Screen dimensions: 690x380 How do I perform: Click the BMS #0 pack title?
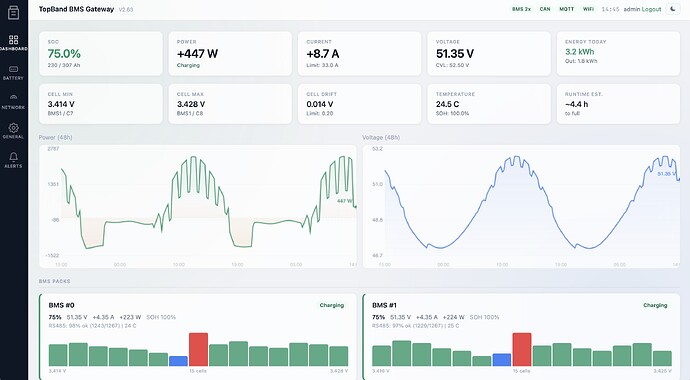point(62,305)
